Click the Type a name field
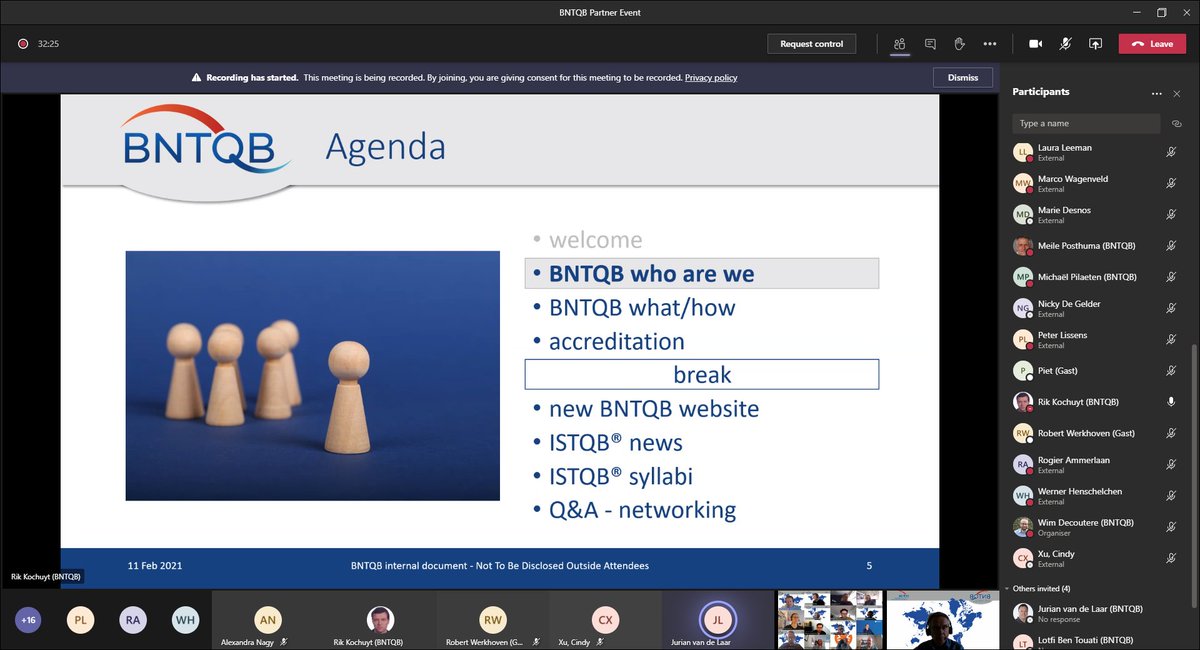 click(1085, 123)
